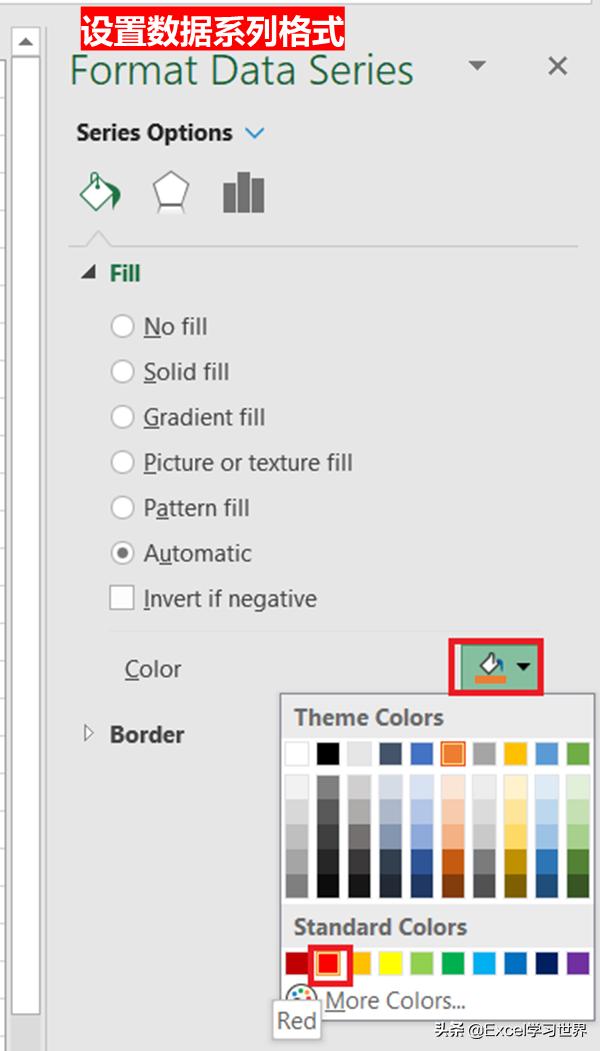Enable Invert if negative checkbox

(x=122, y=598)
